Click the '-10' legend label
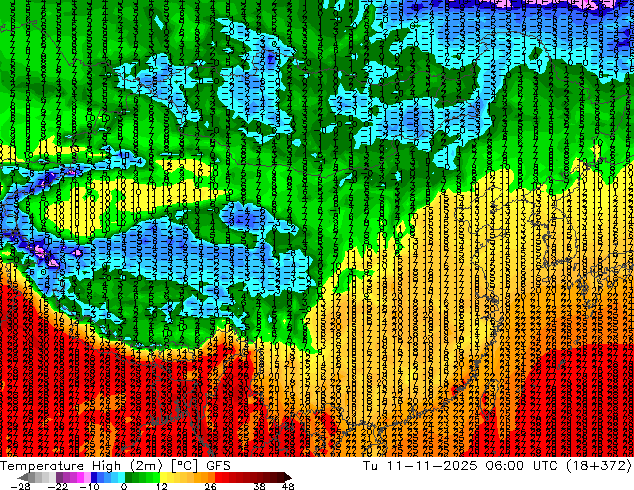 [89, 486]
